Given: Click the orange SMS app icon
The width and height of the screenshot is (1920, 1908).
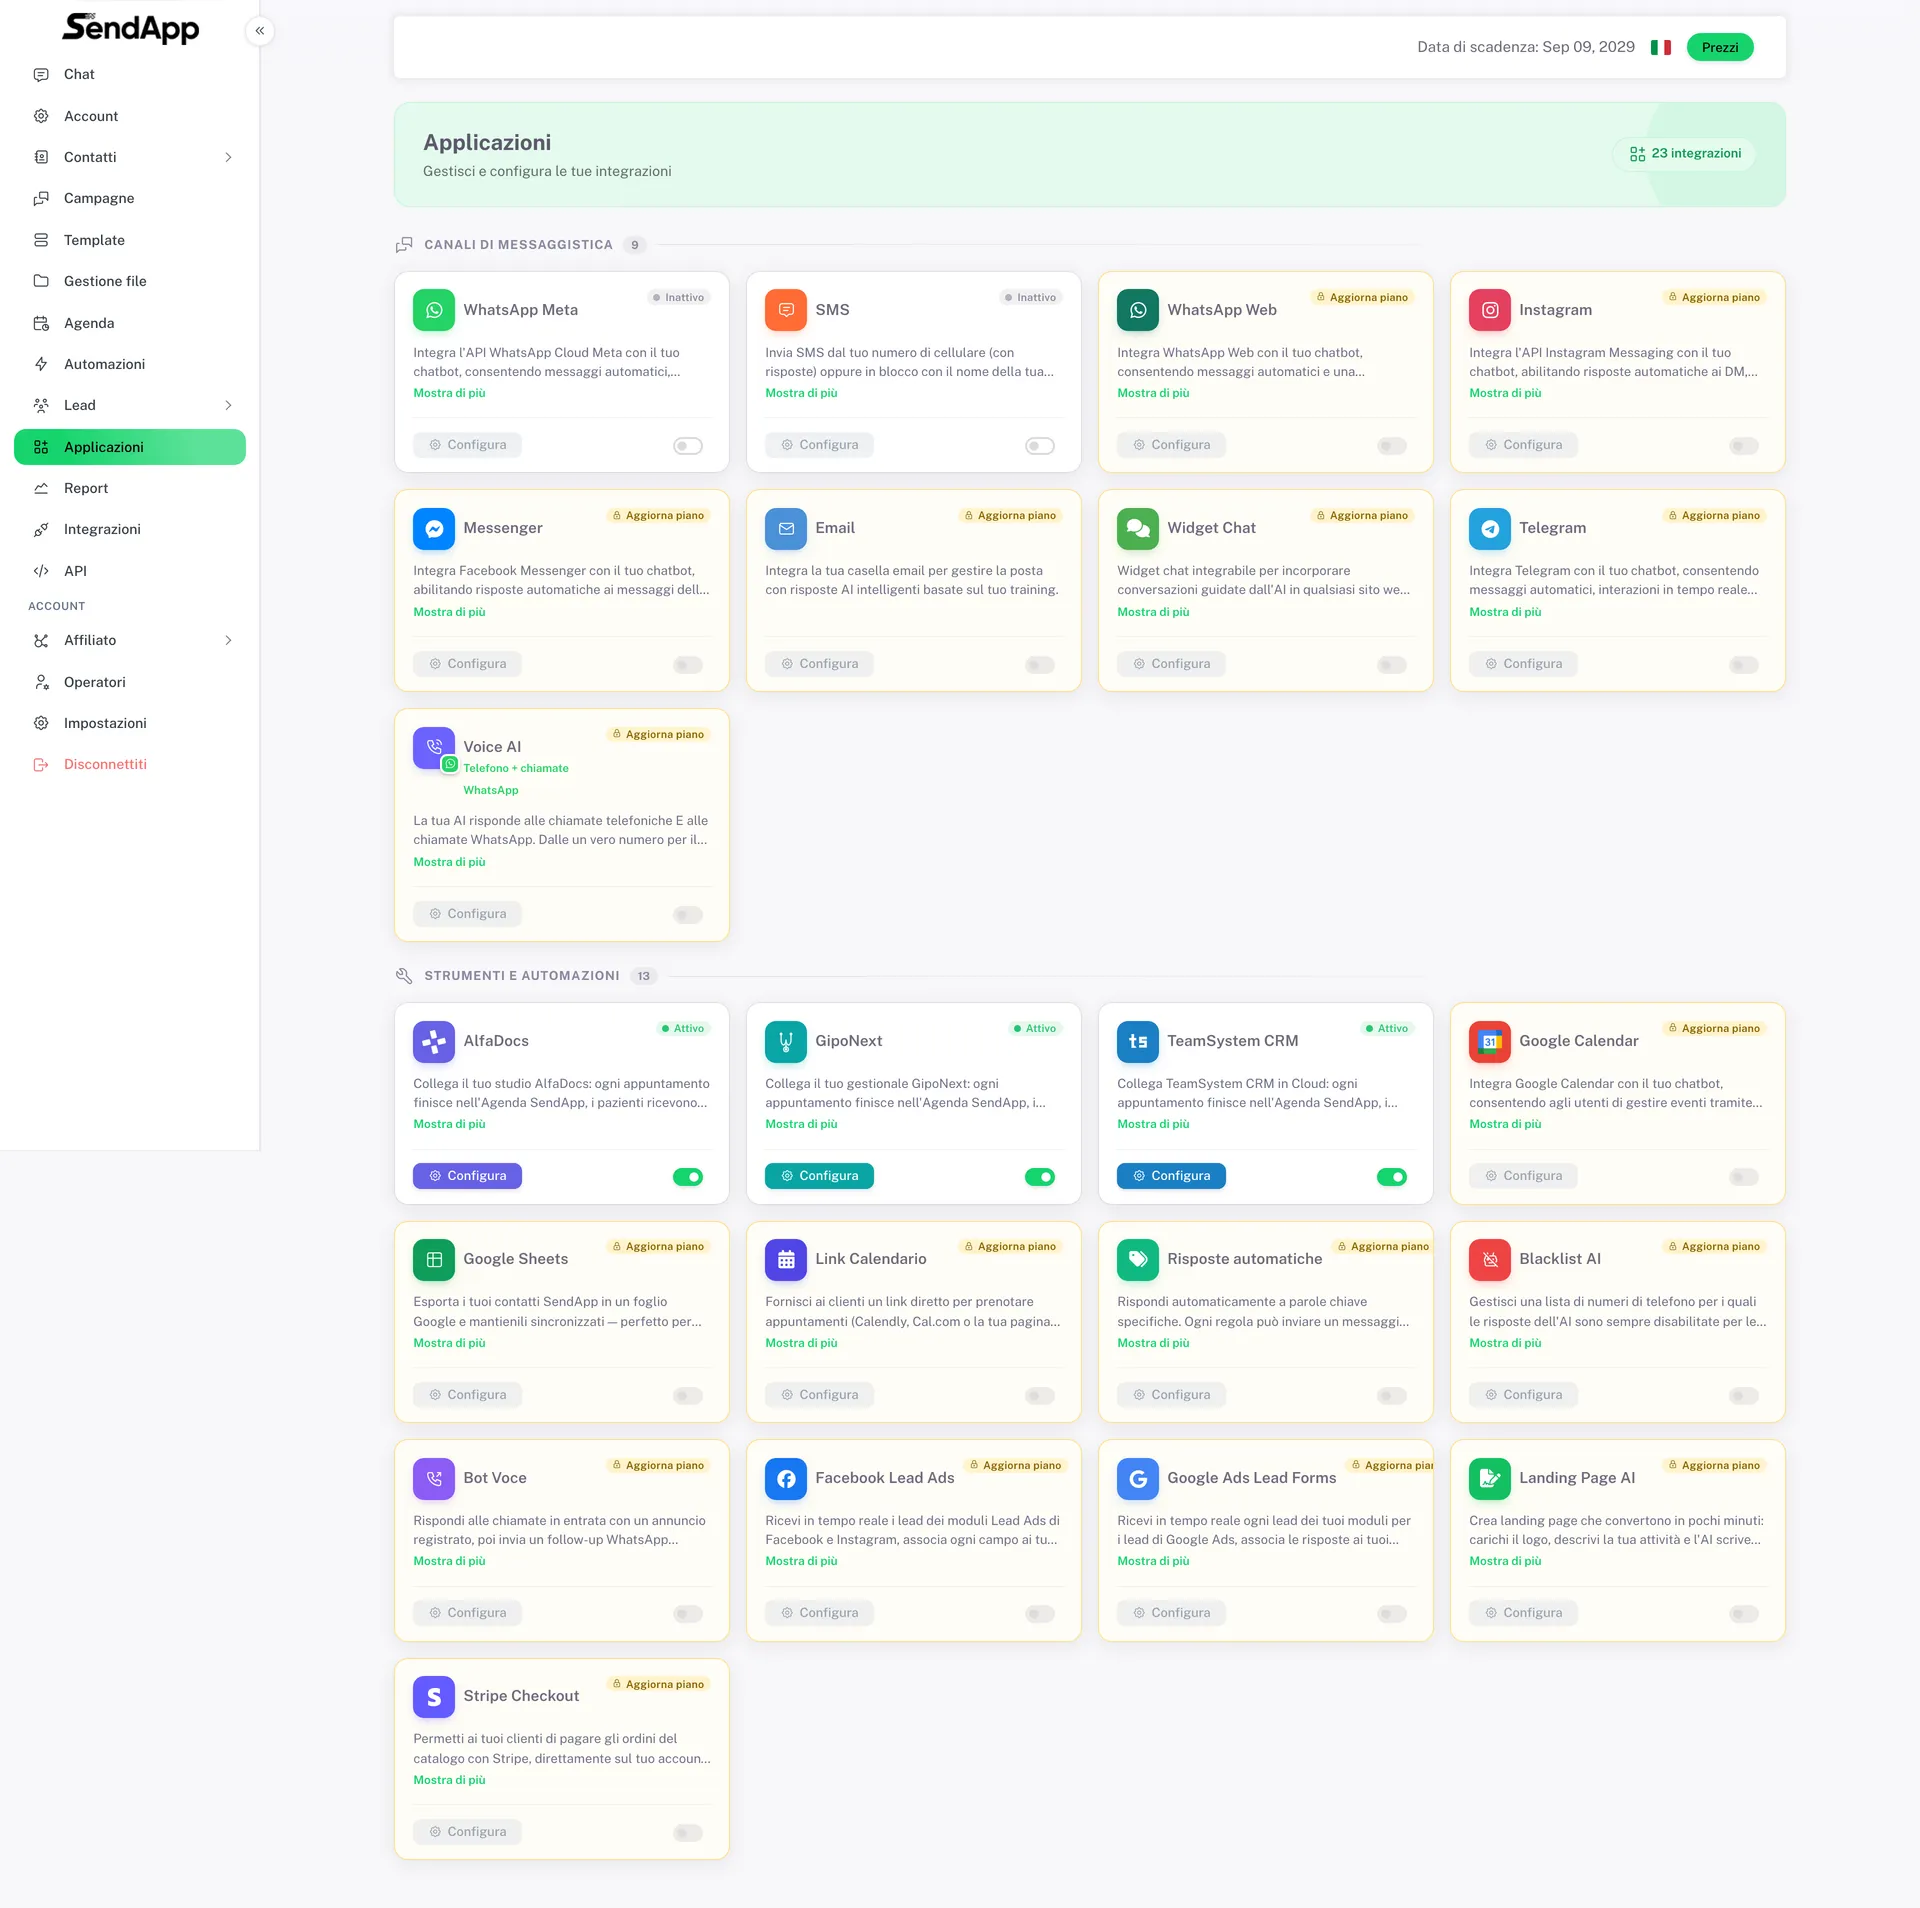Looking at the screenshot, I should pyautogui.click(x=786, y=310).
